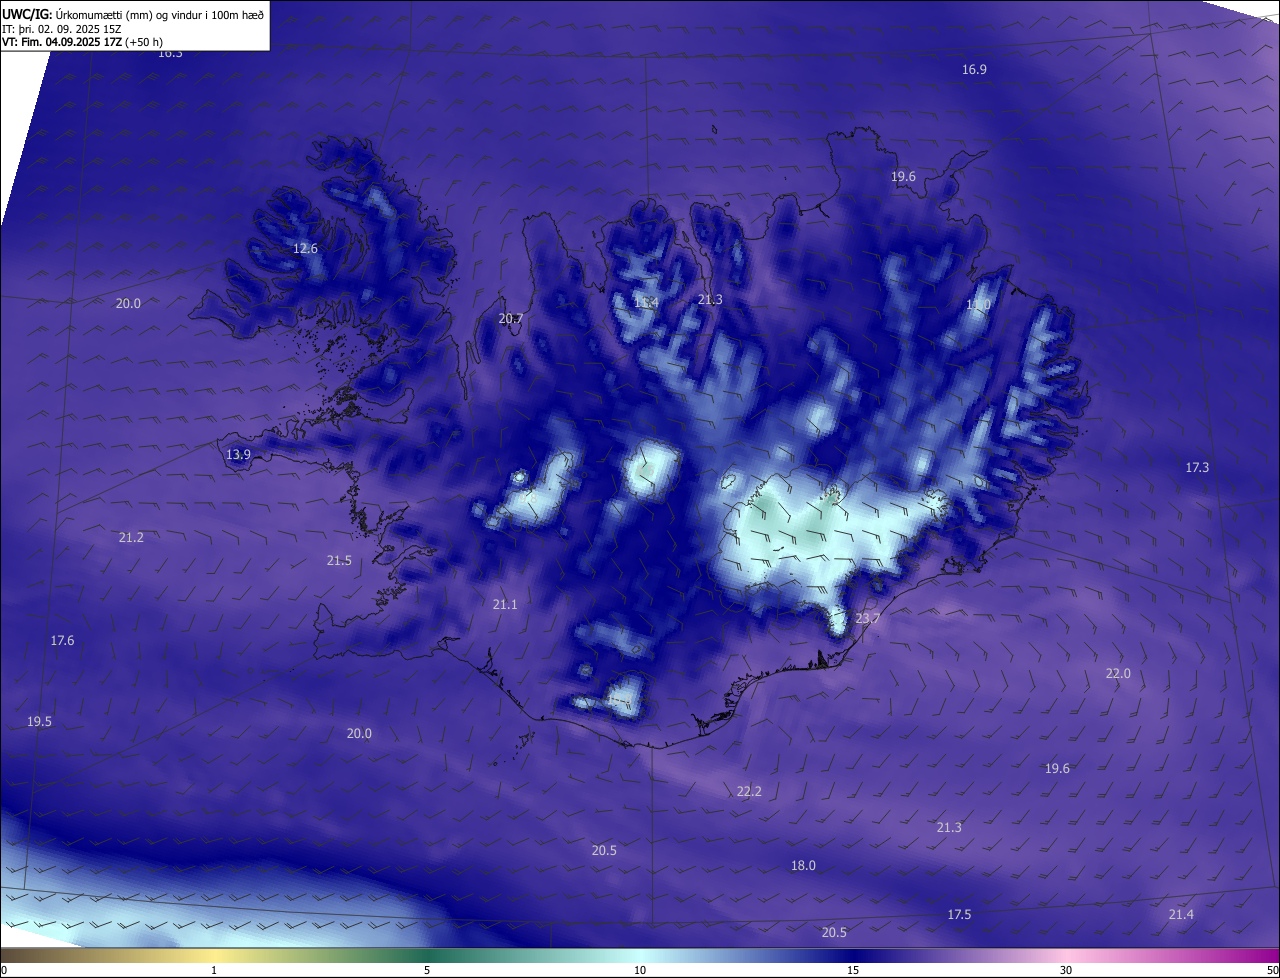The image size is (1280, 978).
Task: Click the colorbar tick label 1
Action: [x=214, y=970]
